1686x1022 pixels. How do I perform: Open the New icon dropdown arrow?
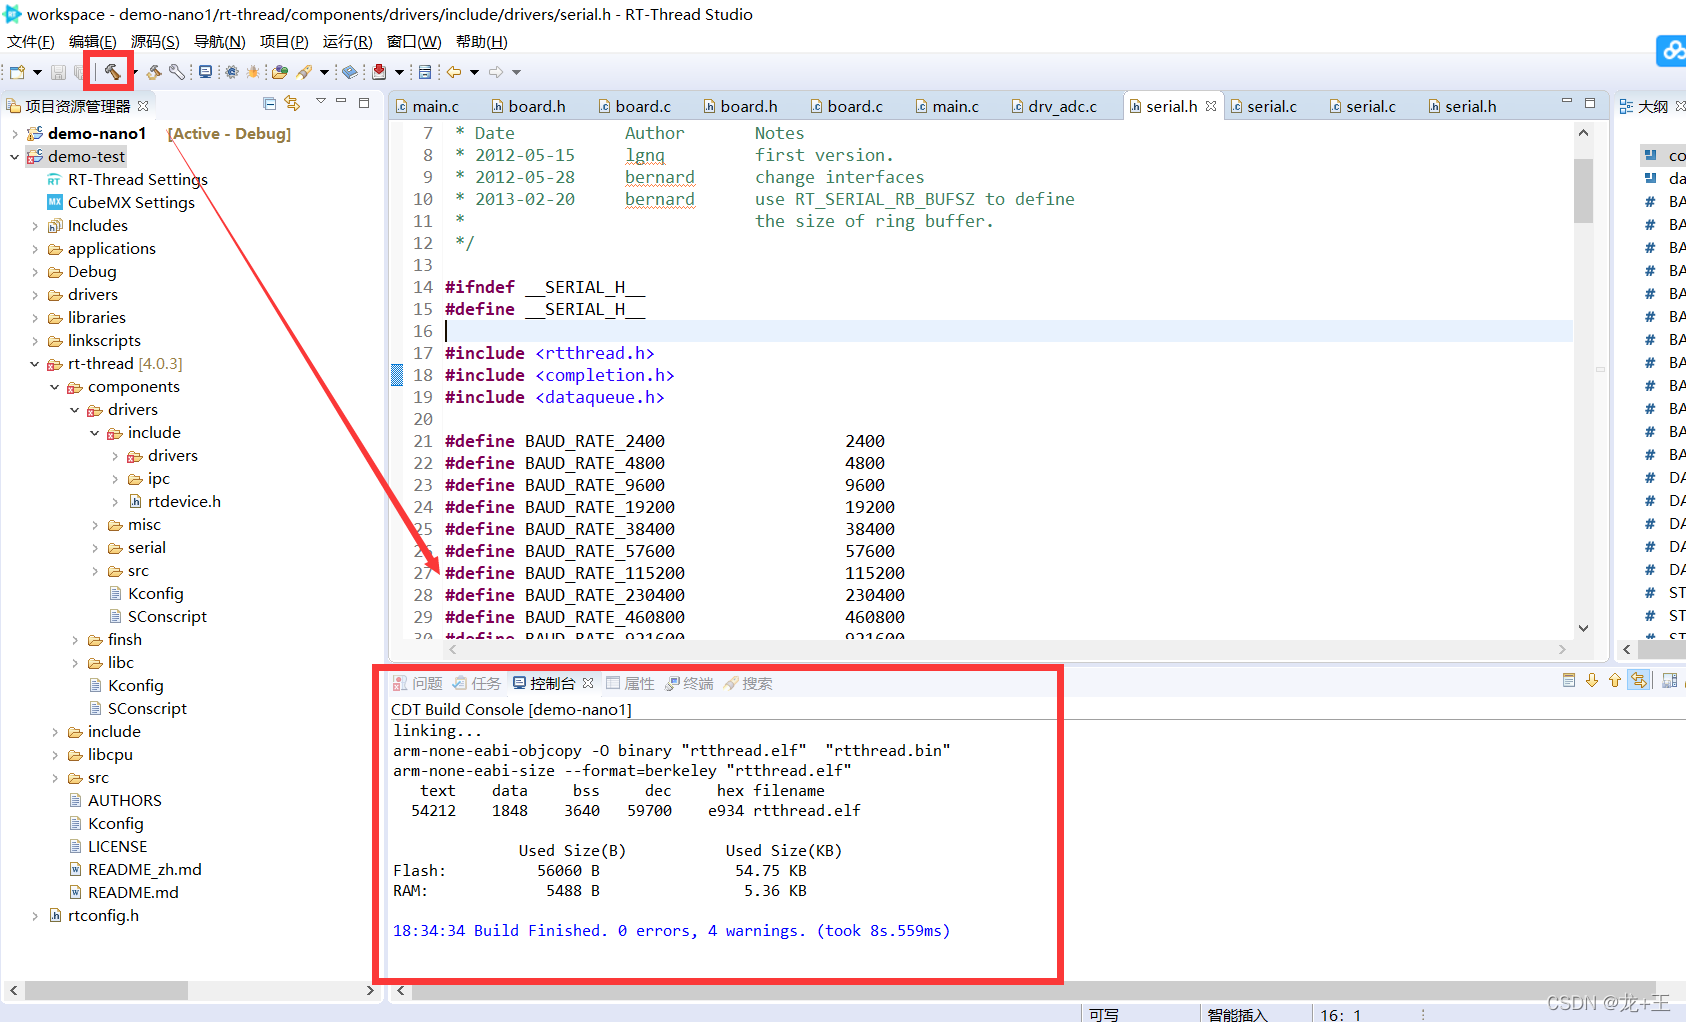(37, 72)
